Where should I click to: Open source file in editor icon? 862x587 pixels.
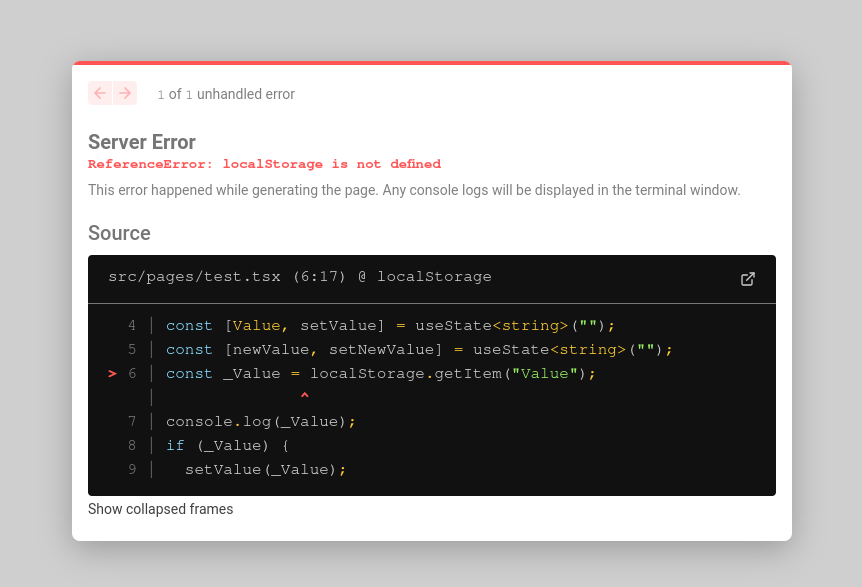click(747, 279)
